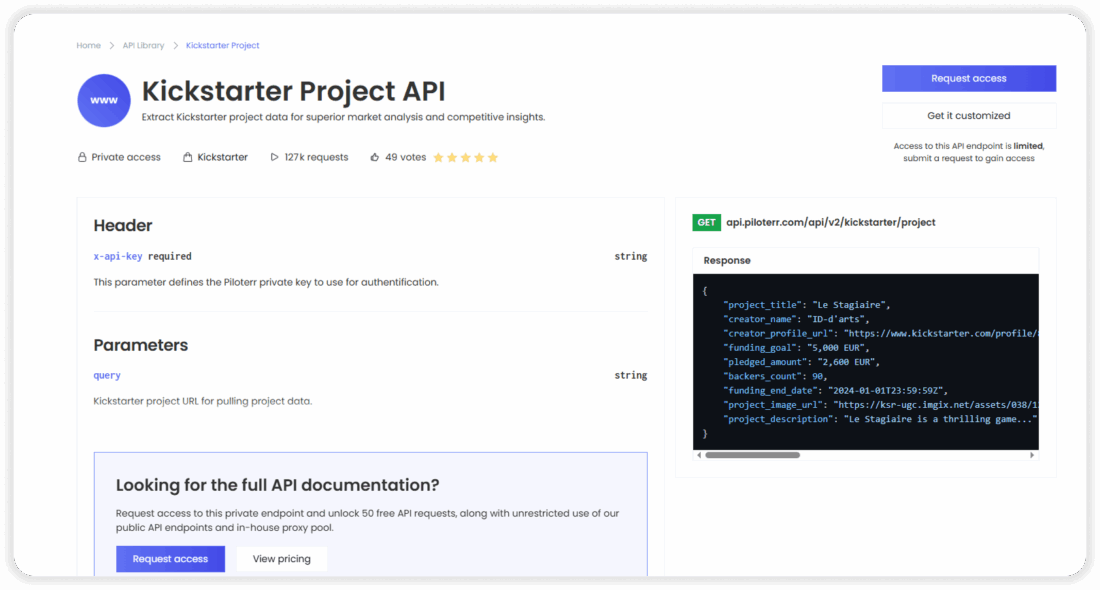Open View pricing button
This screenshot has height=590, width=1100.
[x=281, y=559]
